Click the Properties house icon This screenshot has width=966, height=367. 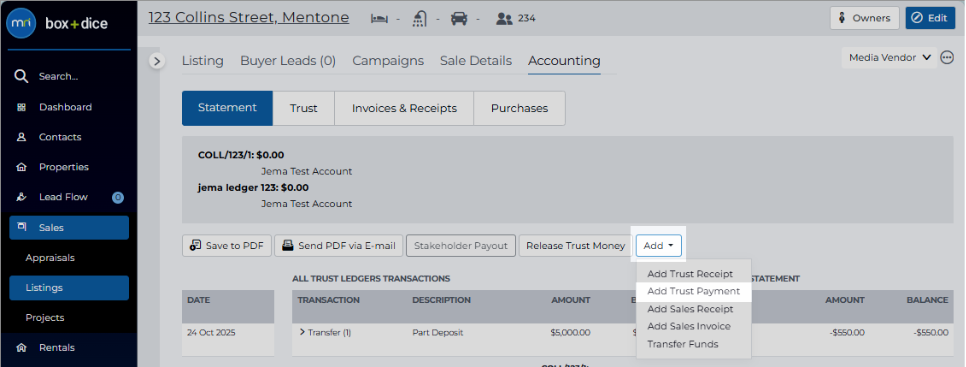point(22,167)
